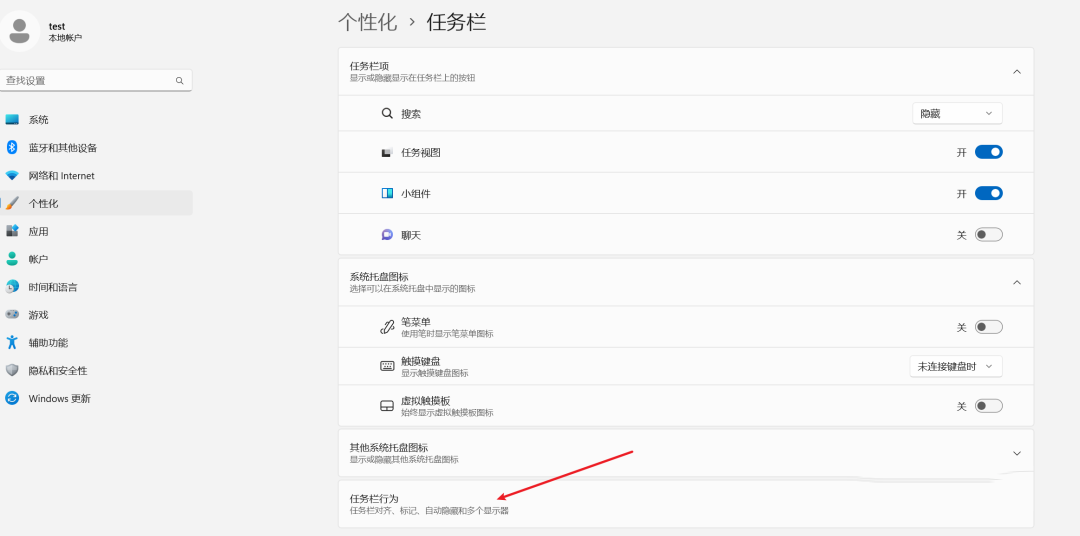1080x536 pixels.
Task: Open the 搜索 dropdown showing 隐藏
Action: point(957,113)
